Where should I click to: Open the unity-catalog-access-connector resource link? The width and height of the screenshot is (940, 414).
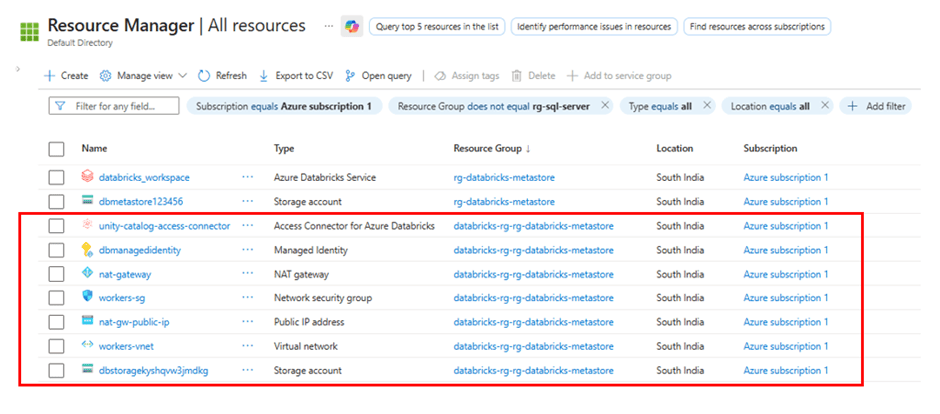tap(164, 226)
